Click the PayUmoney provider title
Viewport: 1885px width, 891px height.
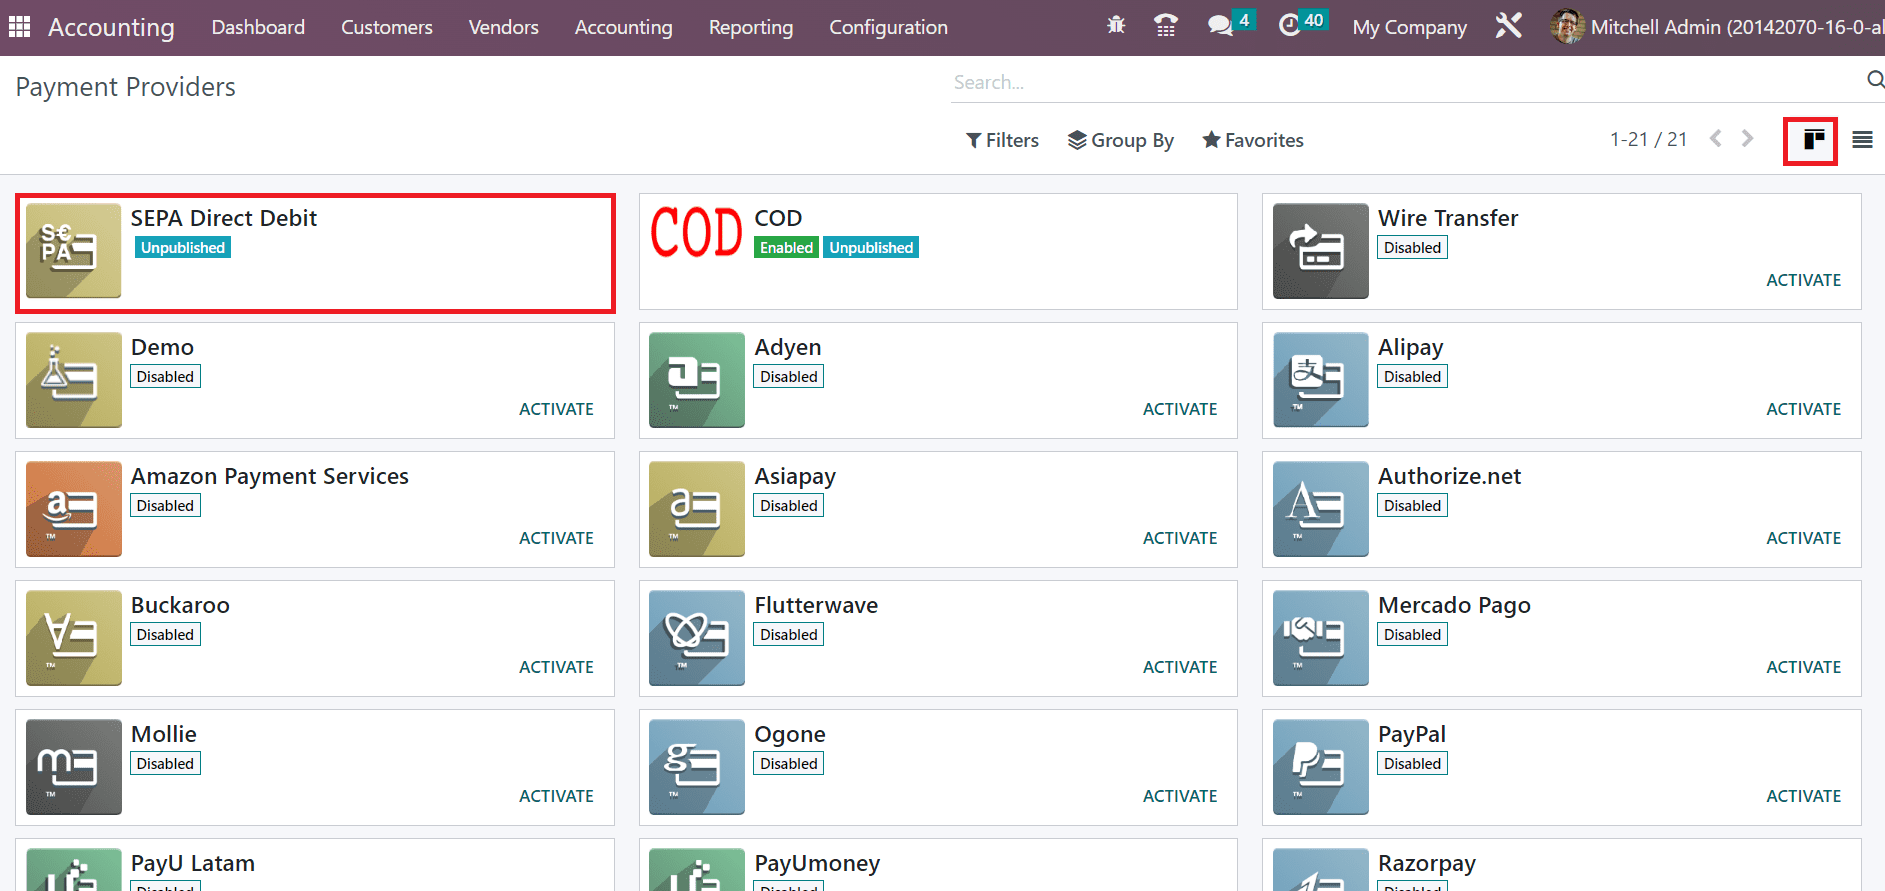point(817,863)
